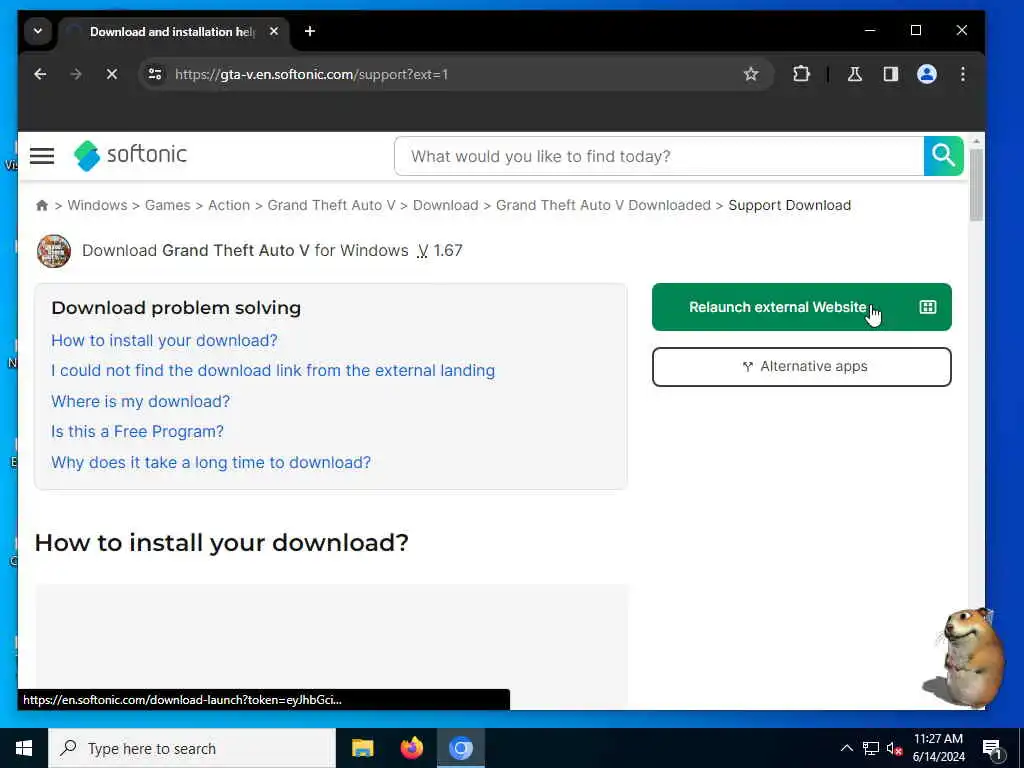Viewport: 1024px width, 768px height.
Task: Toggle the browser side panel icon
Action: point(891,74)
